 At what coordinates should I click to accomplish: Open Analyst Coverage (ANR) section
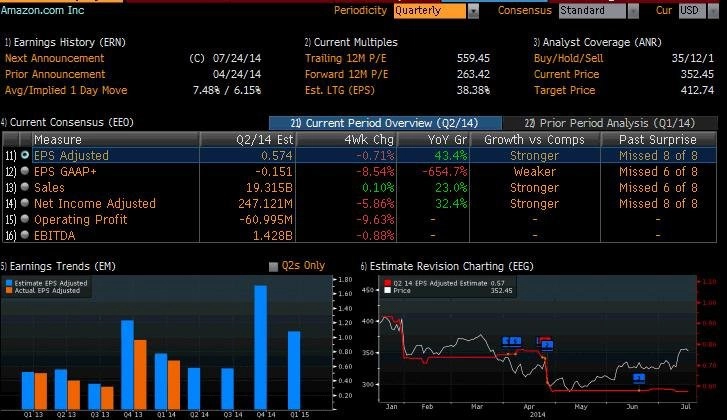[597, 42]
